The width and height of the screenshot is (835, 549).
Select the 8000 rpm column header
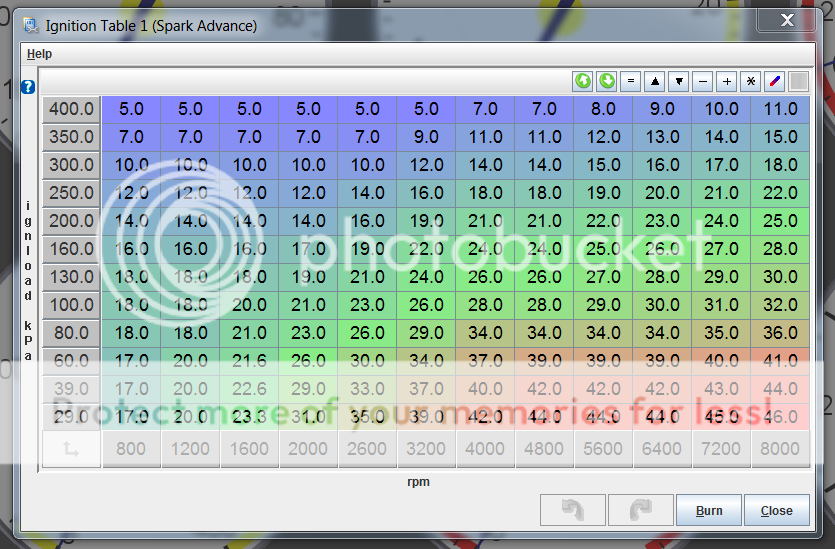(x=781, y=450)
